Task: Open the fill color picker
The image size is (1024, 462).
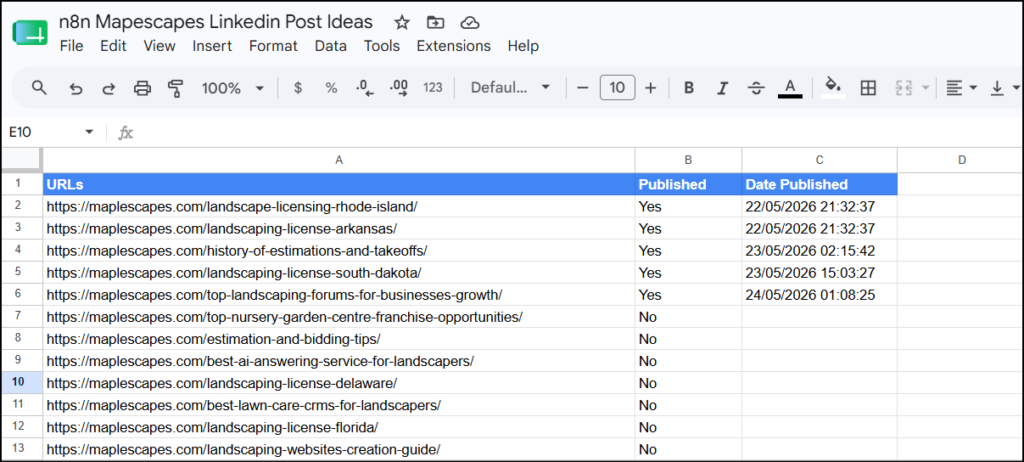Action: pos(833,88)
